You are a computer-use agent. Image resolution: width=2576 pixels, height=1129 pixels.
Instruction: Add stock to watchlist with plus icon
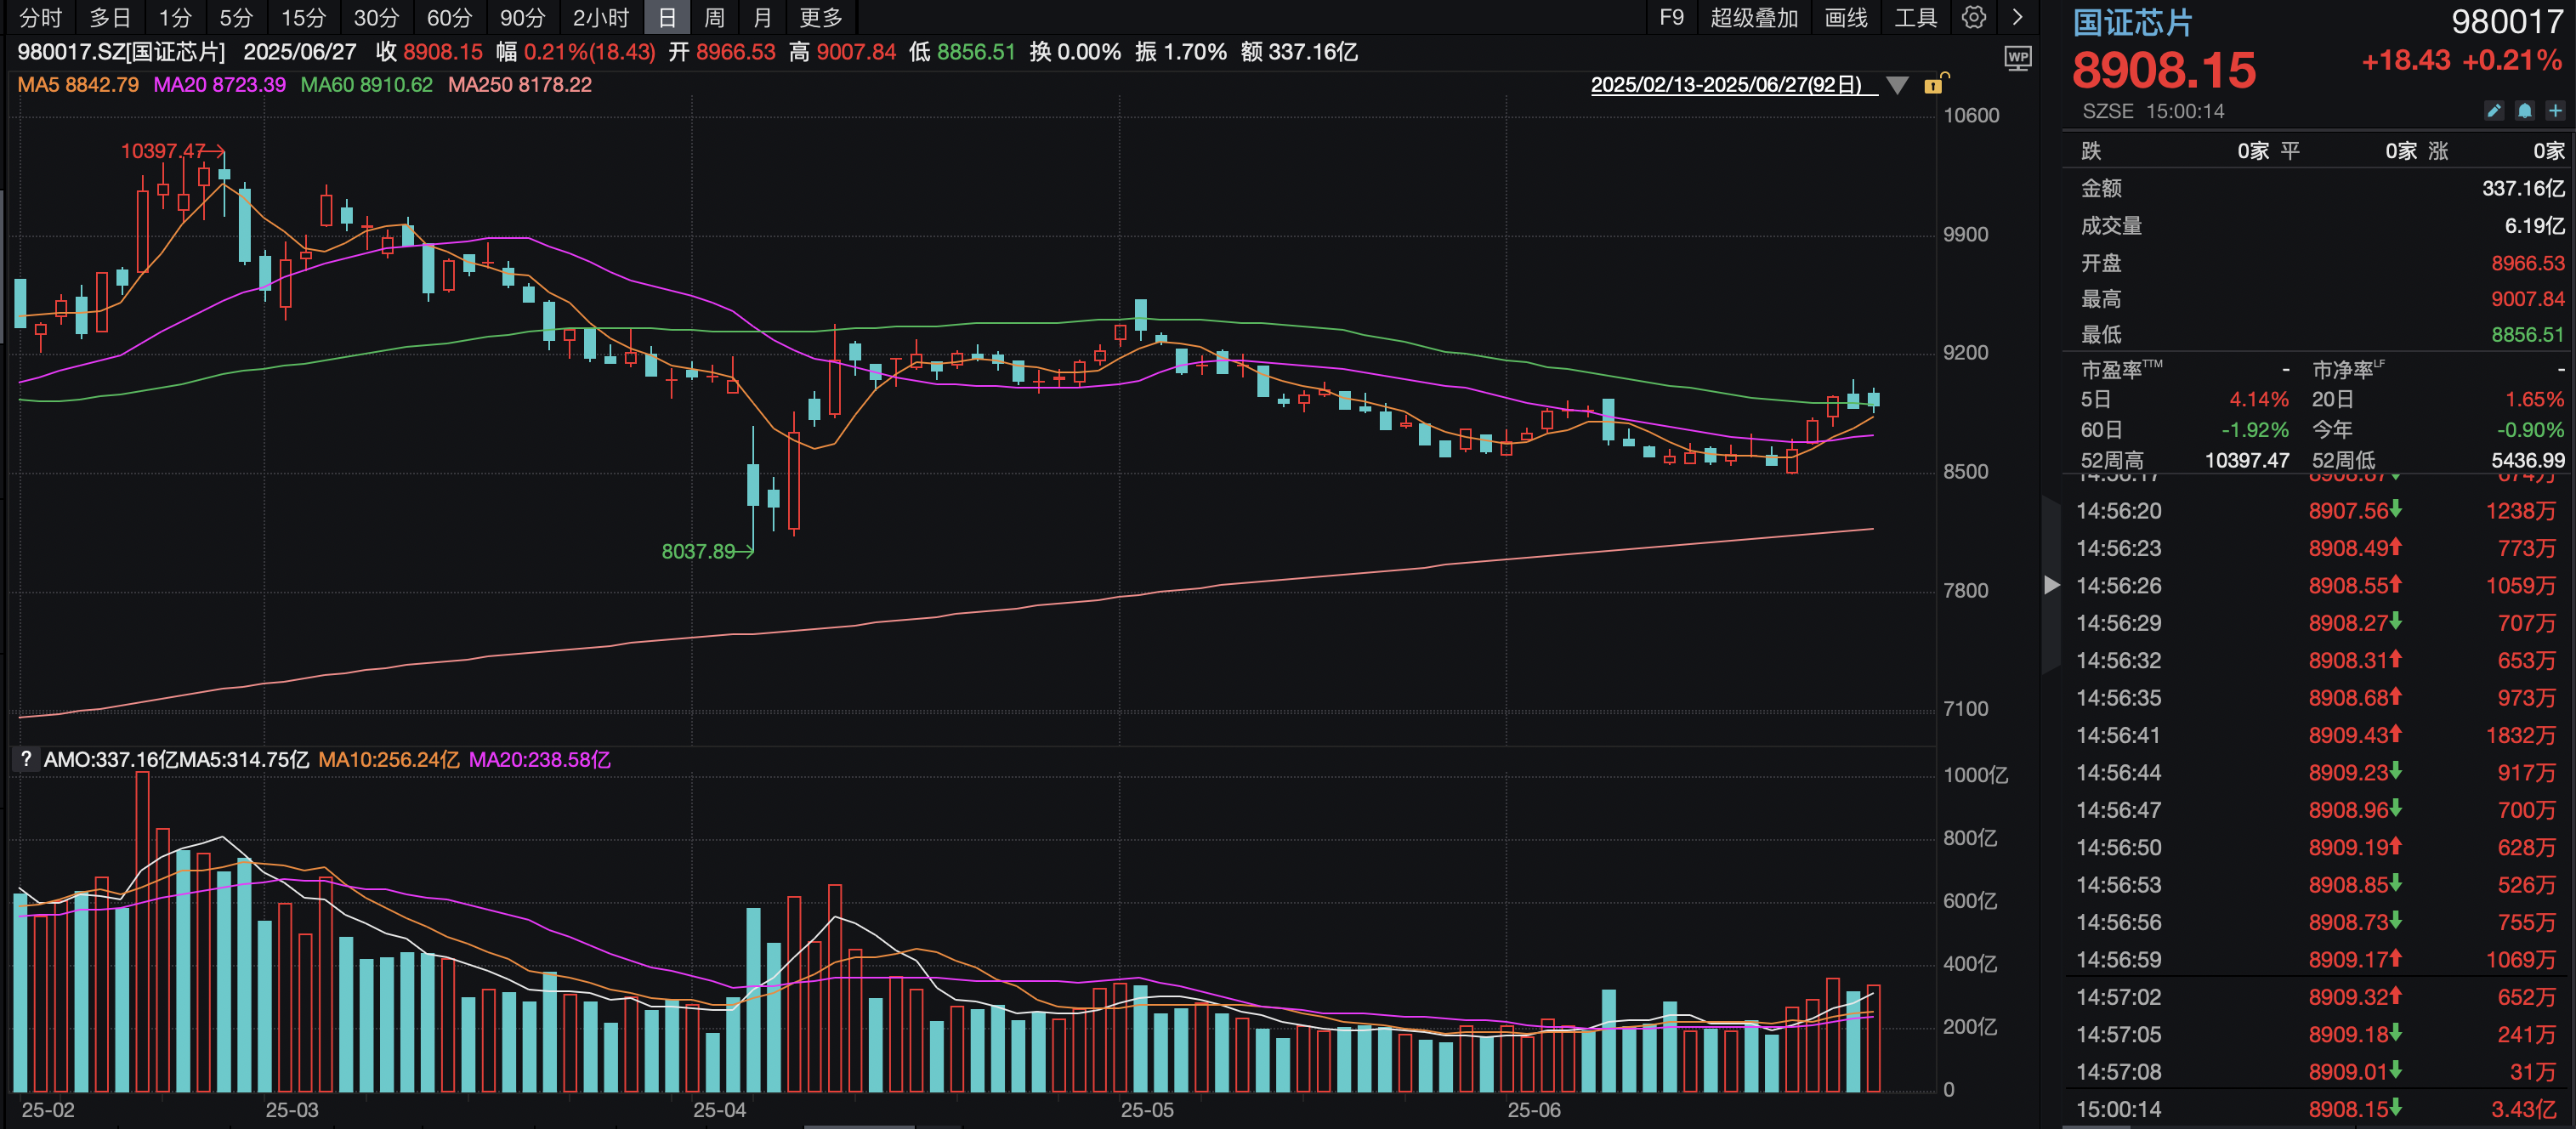(x=2555, y=111)
